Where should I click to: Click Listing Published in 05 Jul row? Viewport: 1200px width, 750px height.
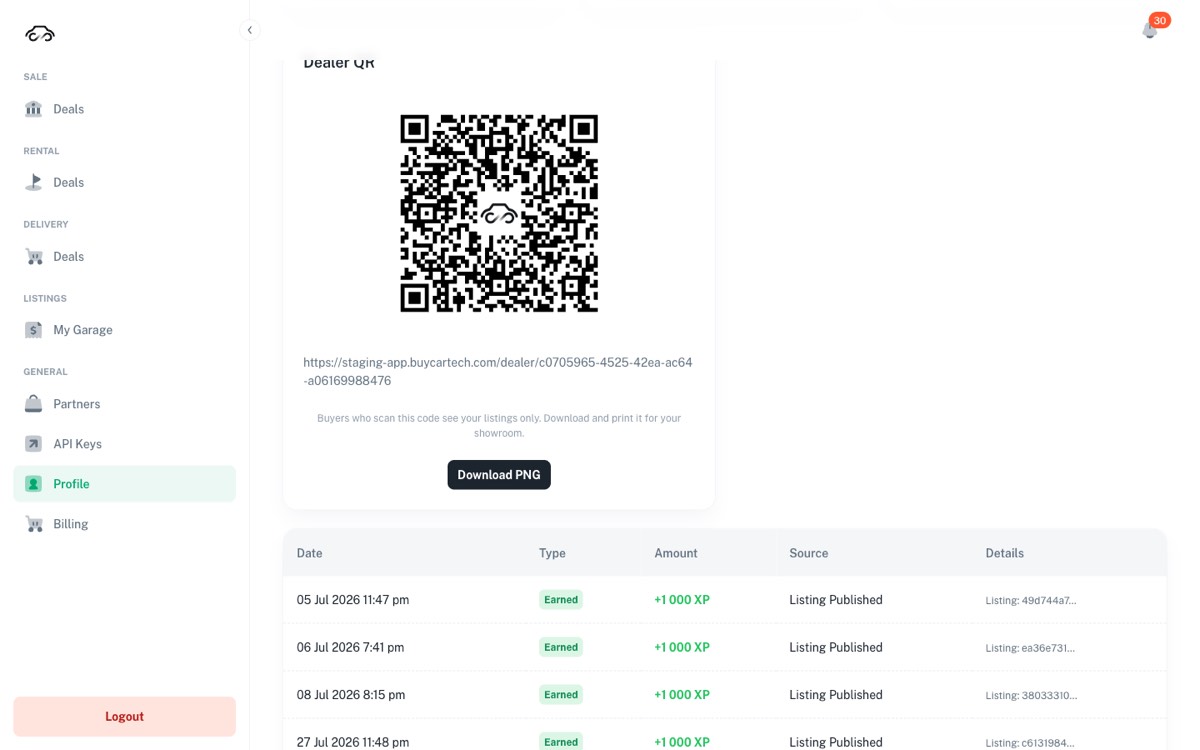(x=836, y=600)
